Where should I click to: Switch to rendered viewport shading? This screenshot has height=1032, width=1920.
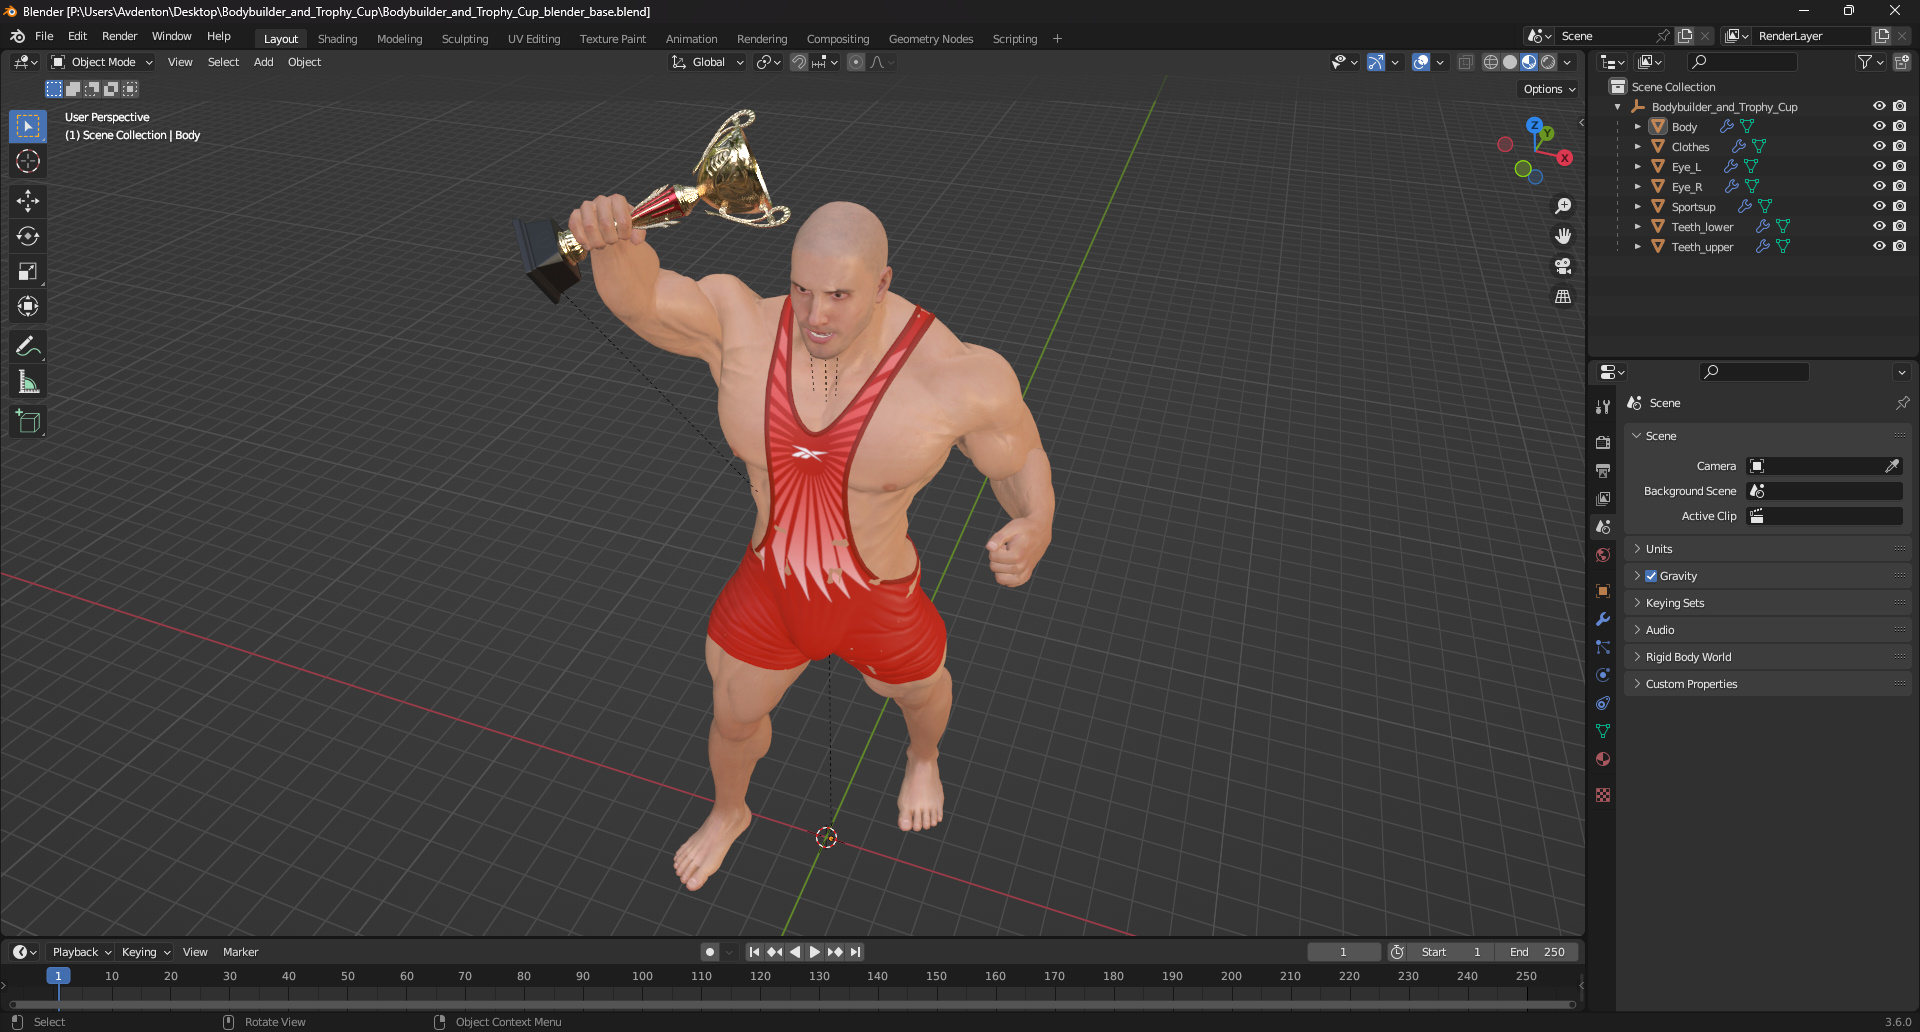tap(1548, 62)
